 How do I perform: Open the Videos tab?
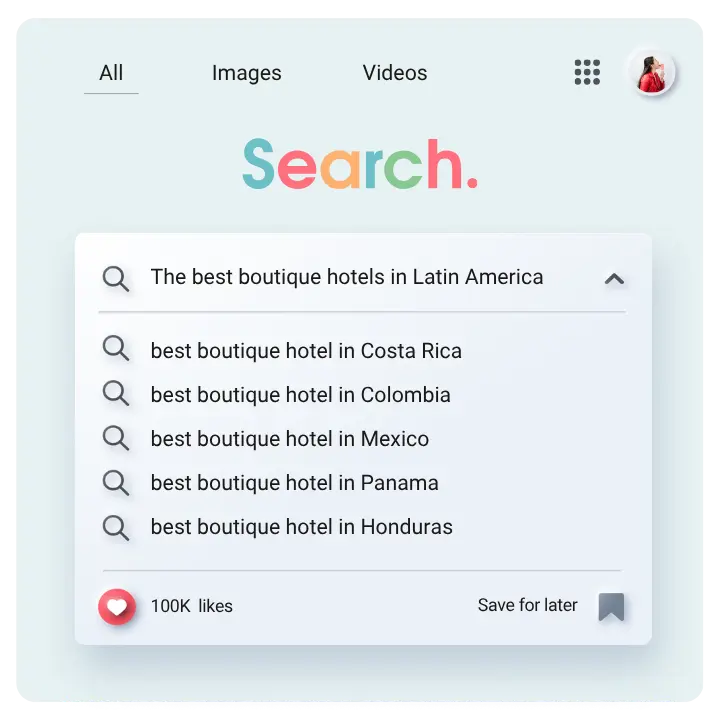point(394,73)
